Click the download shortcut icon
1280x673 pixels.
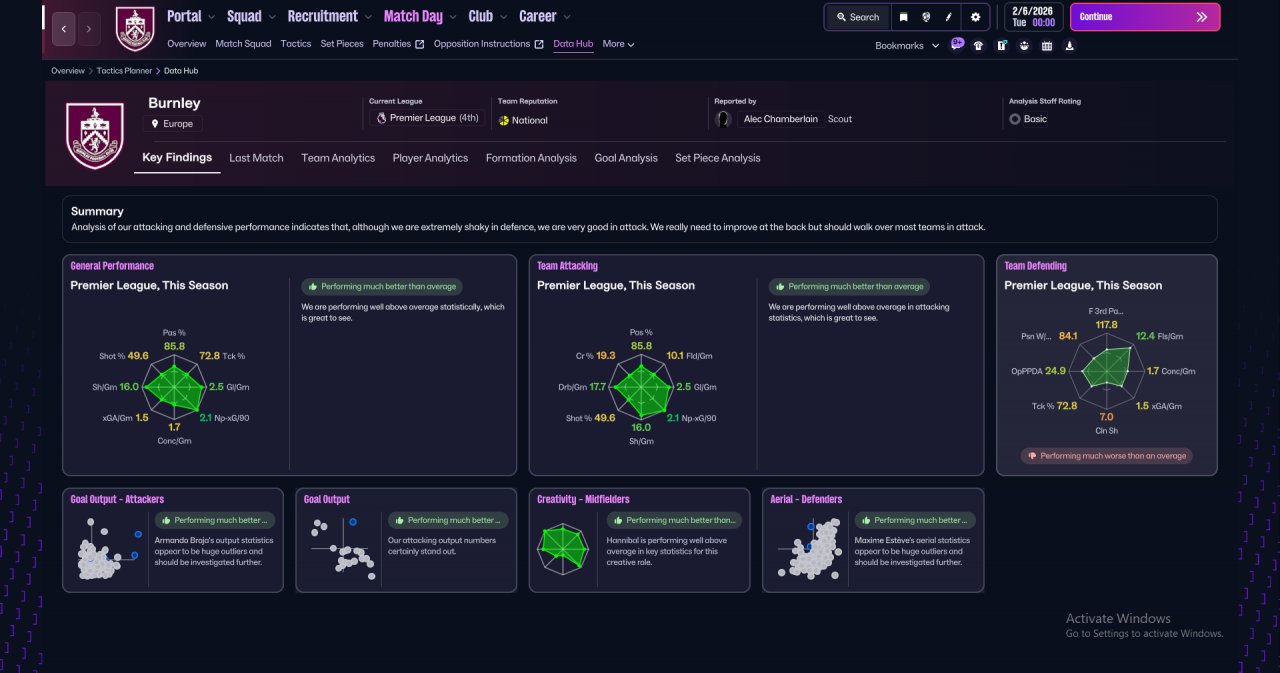pyautogui.click(x=1070, y=45)
